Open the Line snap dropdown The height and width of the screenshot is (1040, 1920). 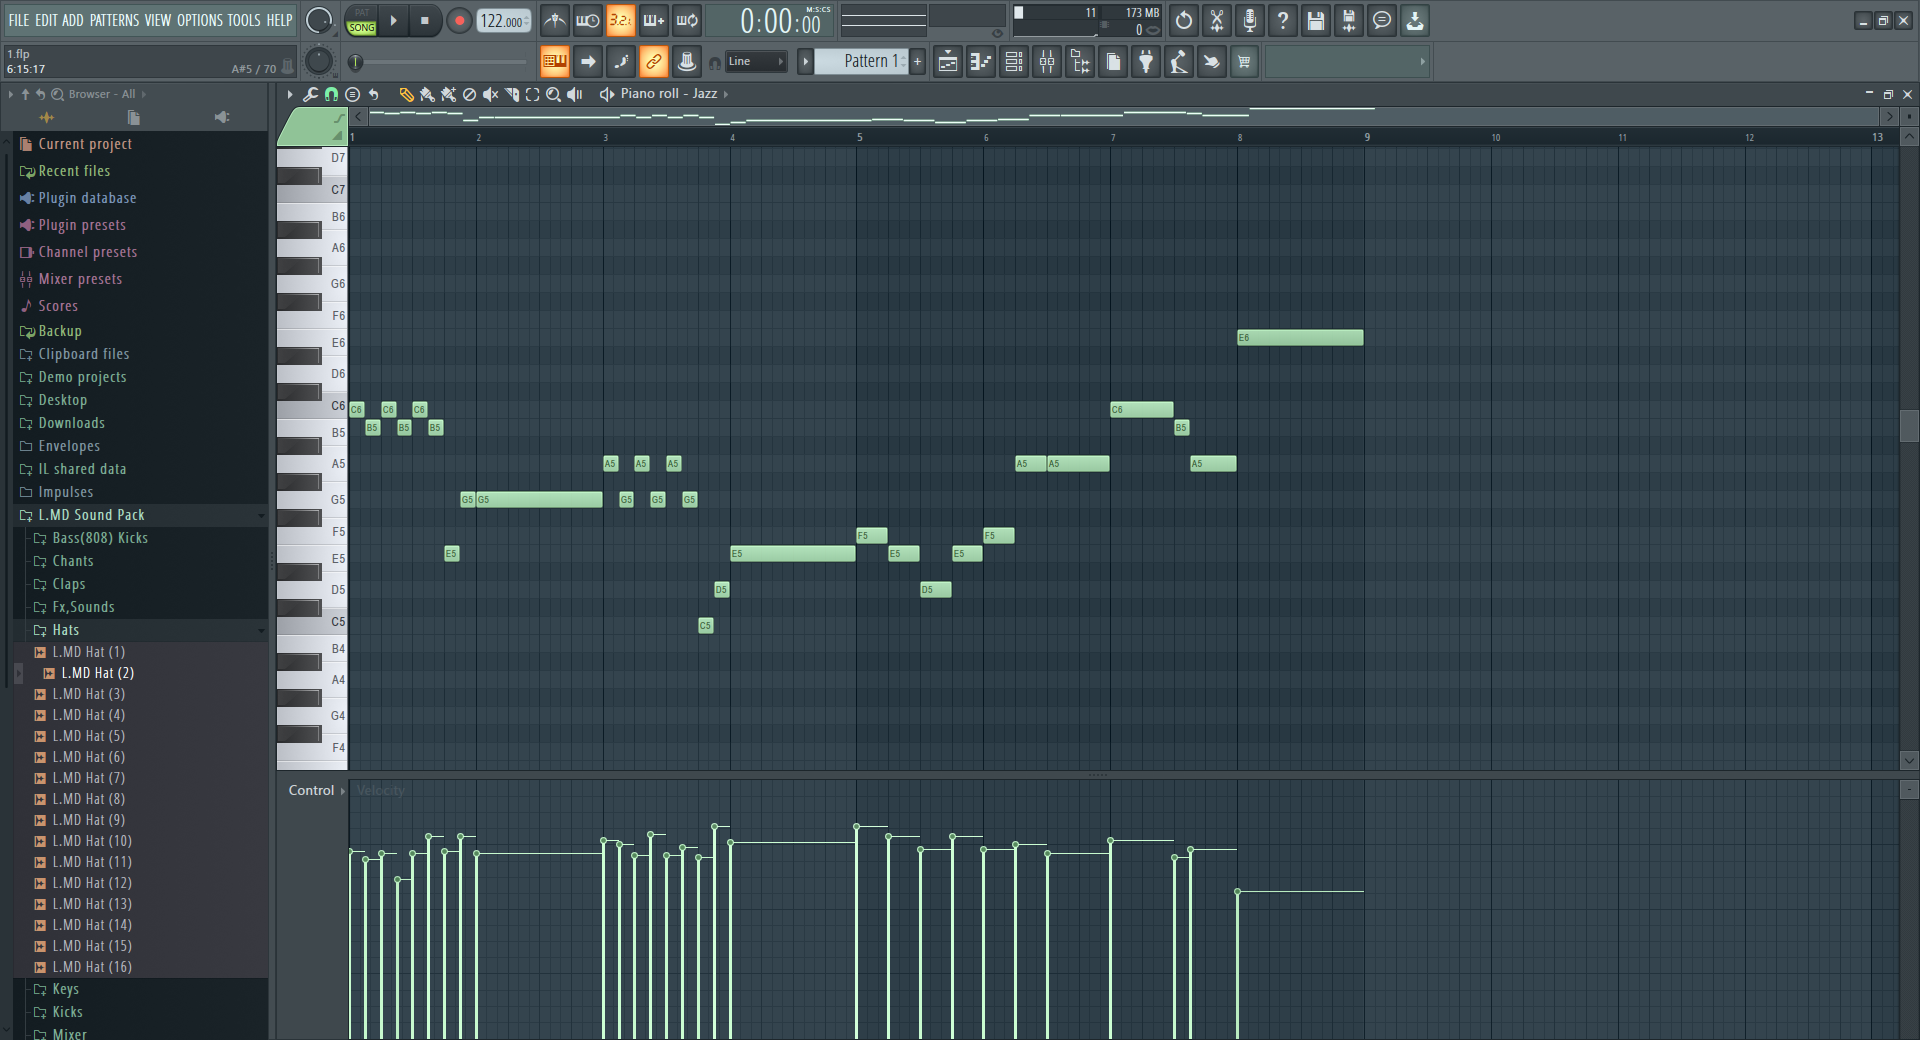[756, 62]
